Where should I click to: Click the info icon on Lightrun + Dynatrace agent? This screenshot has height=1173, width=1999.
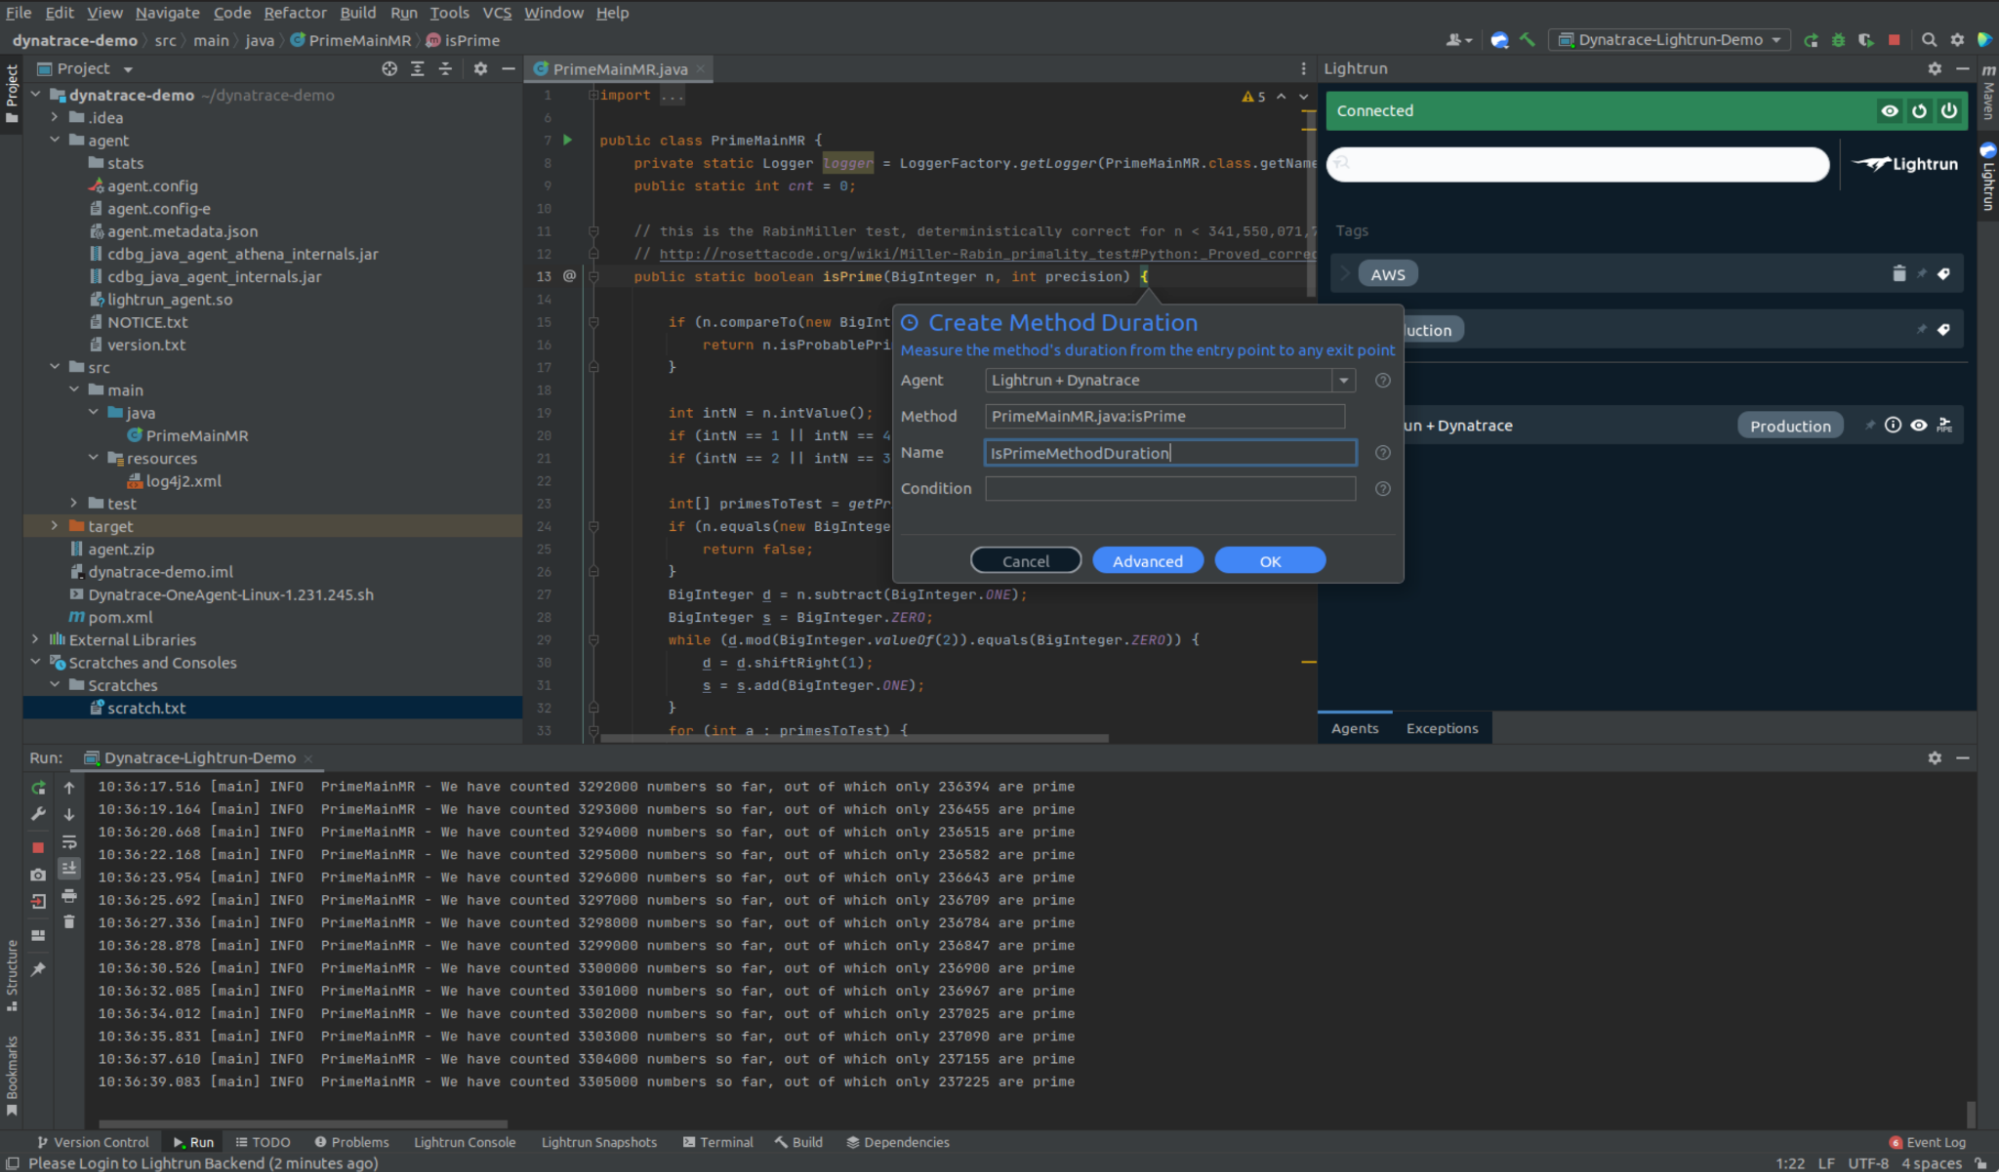tap(1893, 425)
